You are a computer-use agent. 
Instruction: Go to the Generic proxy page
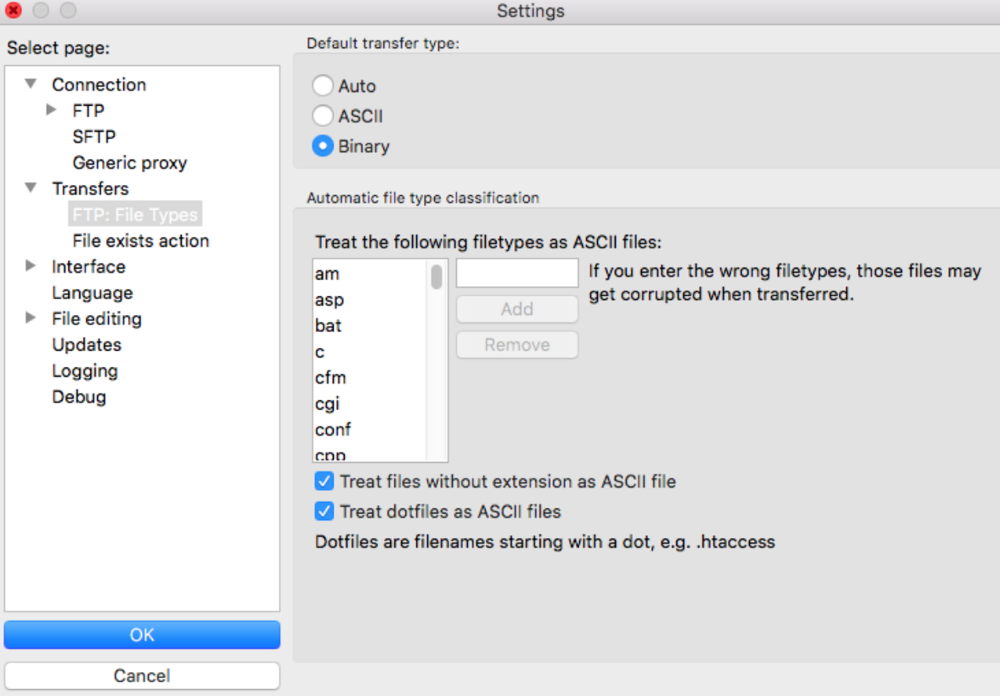point(130,163)
